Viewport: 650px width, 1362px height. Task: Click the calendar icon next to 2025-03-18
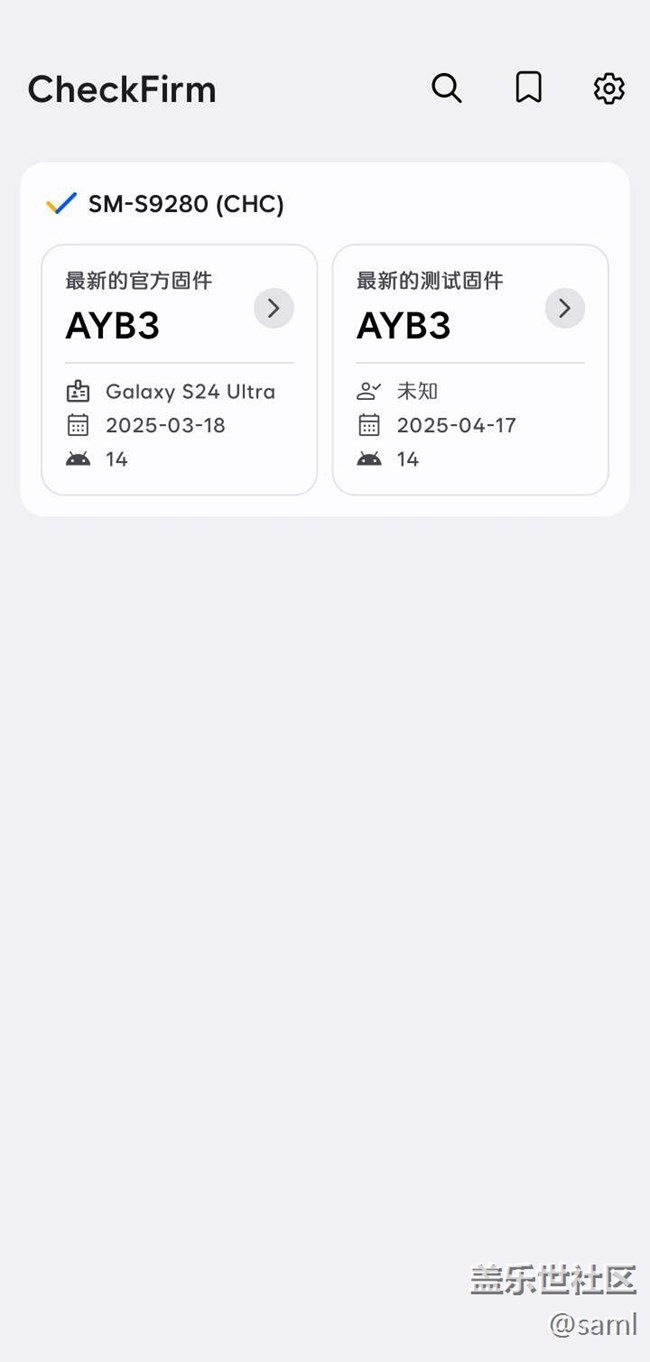pyautogui.click(x=78, y=425)
